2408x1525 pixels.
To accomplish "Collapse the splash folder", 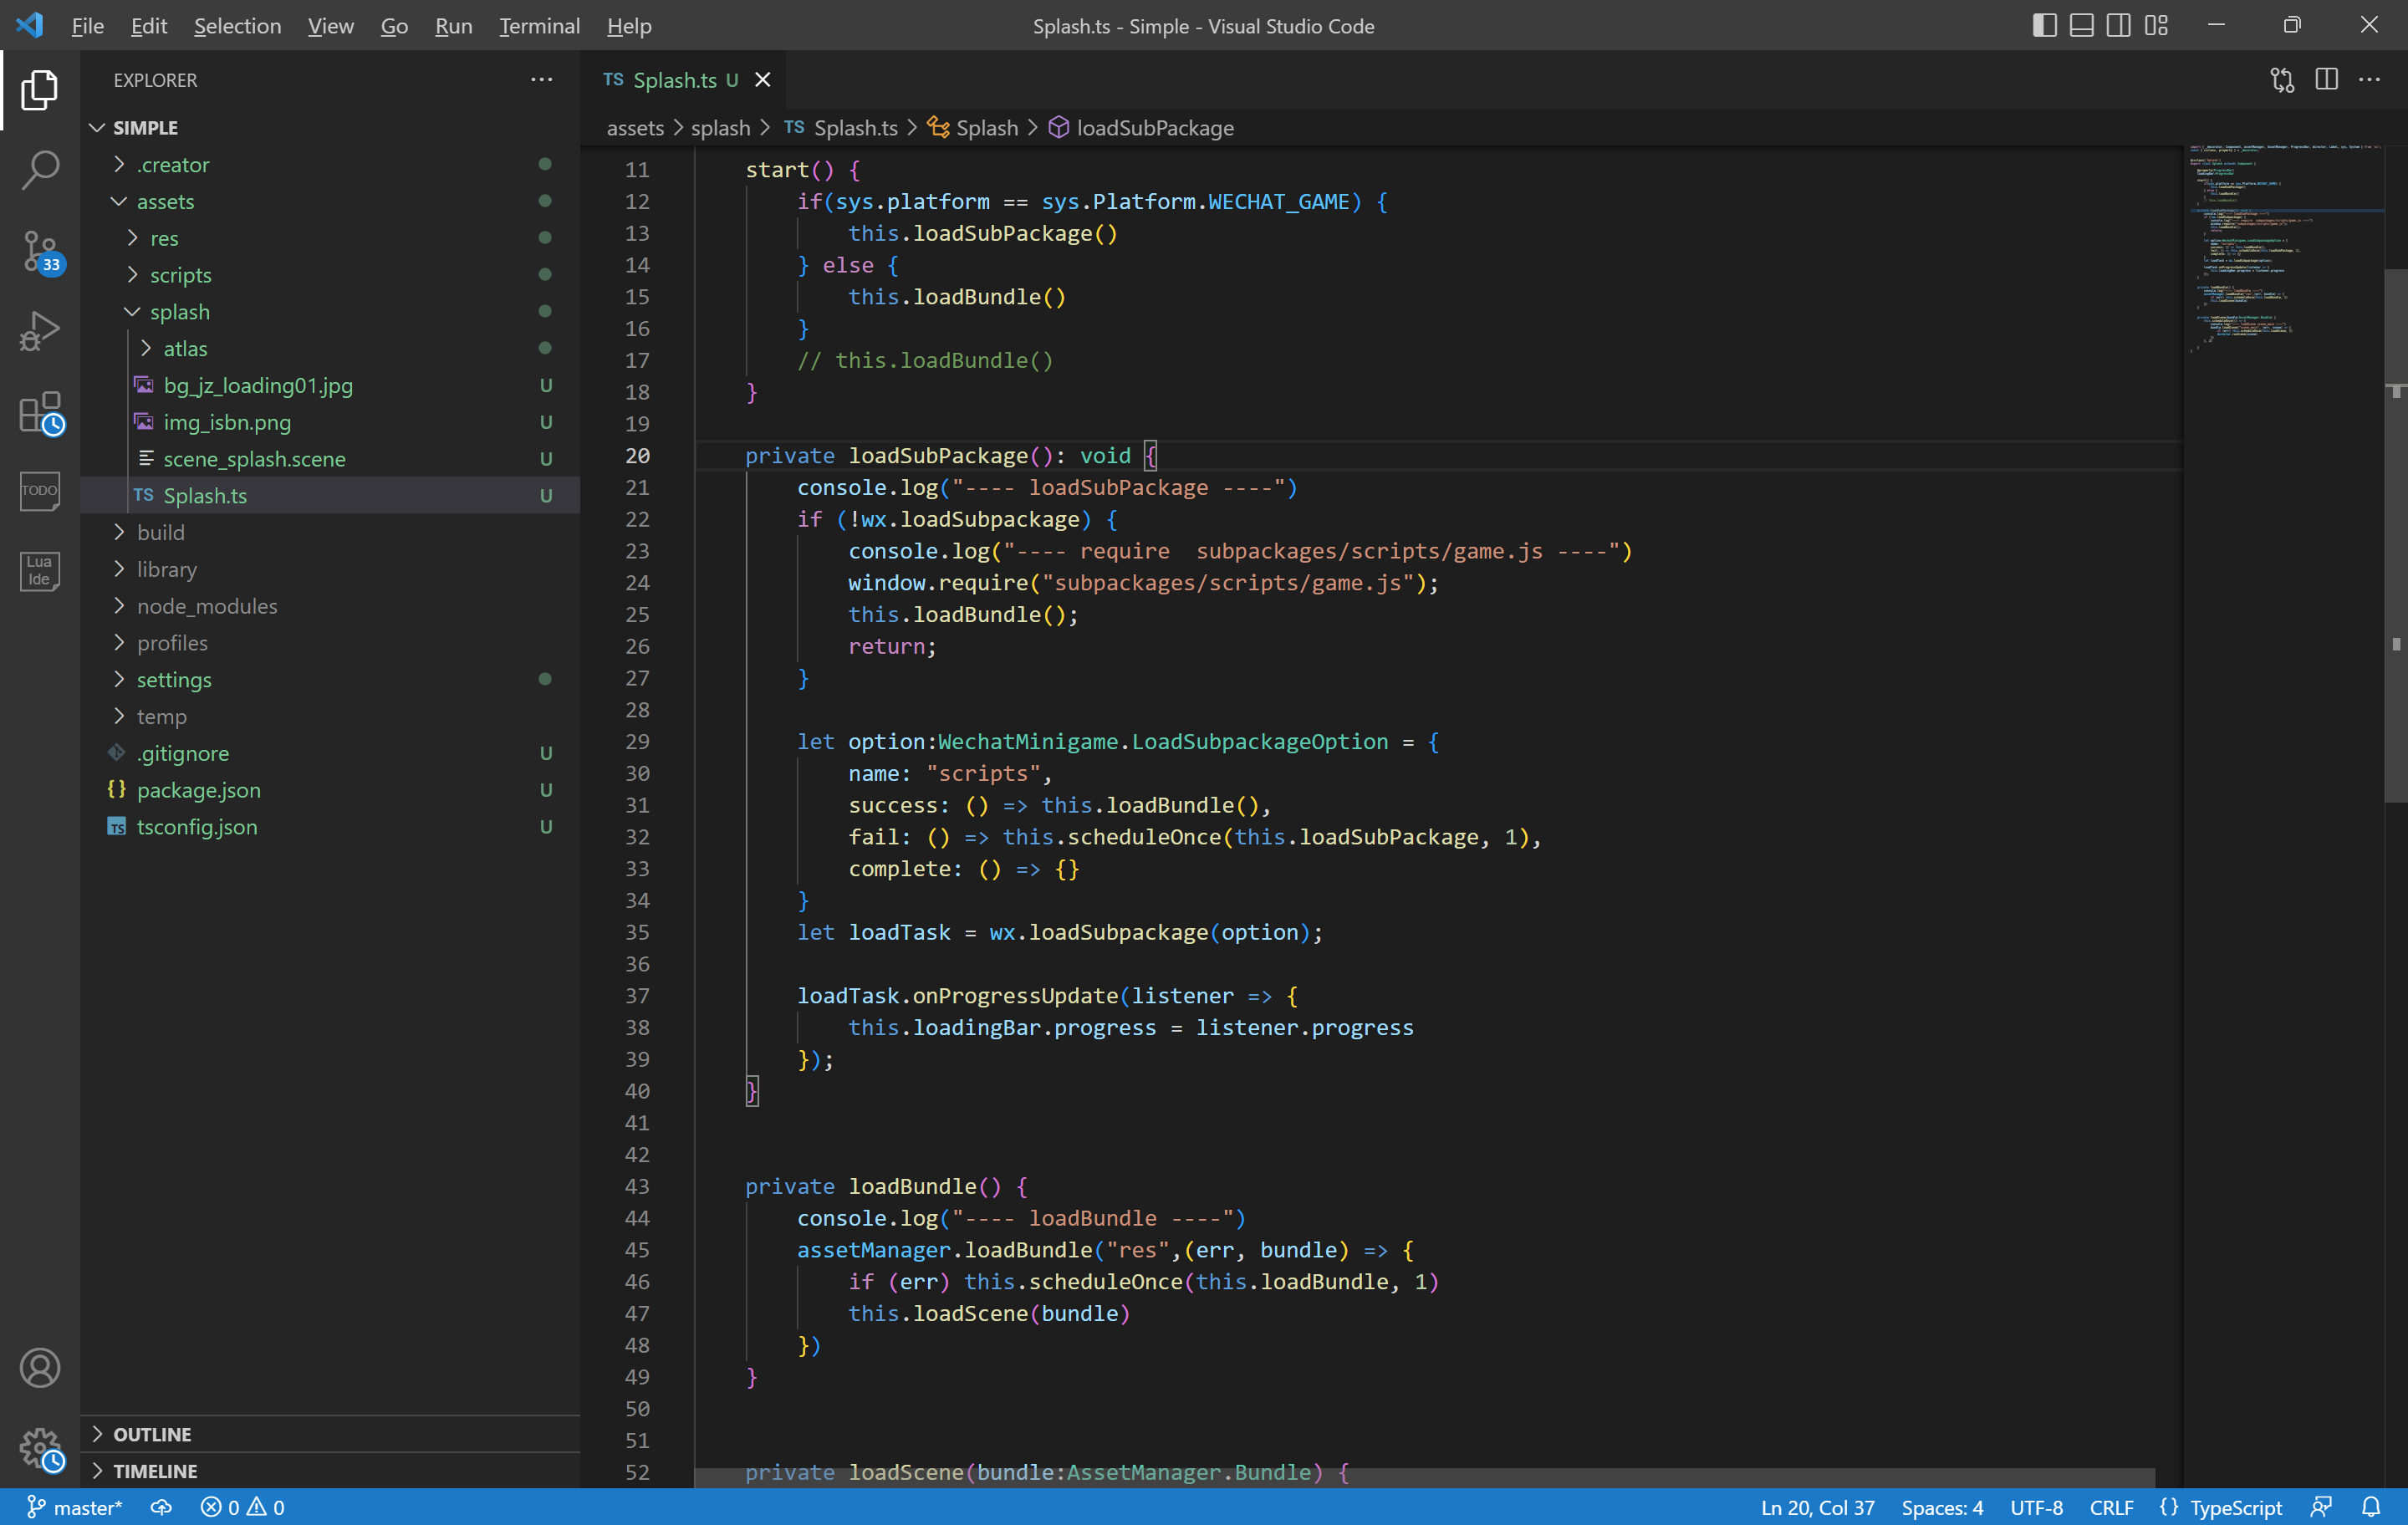I will coord(180,312).
